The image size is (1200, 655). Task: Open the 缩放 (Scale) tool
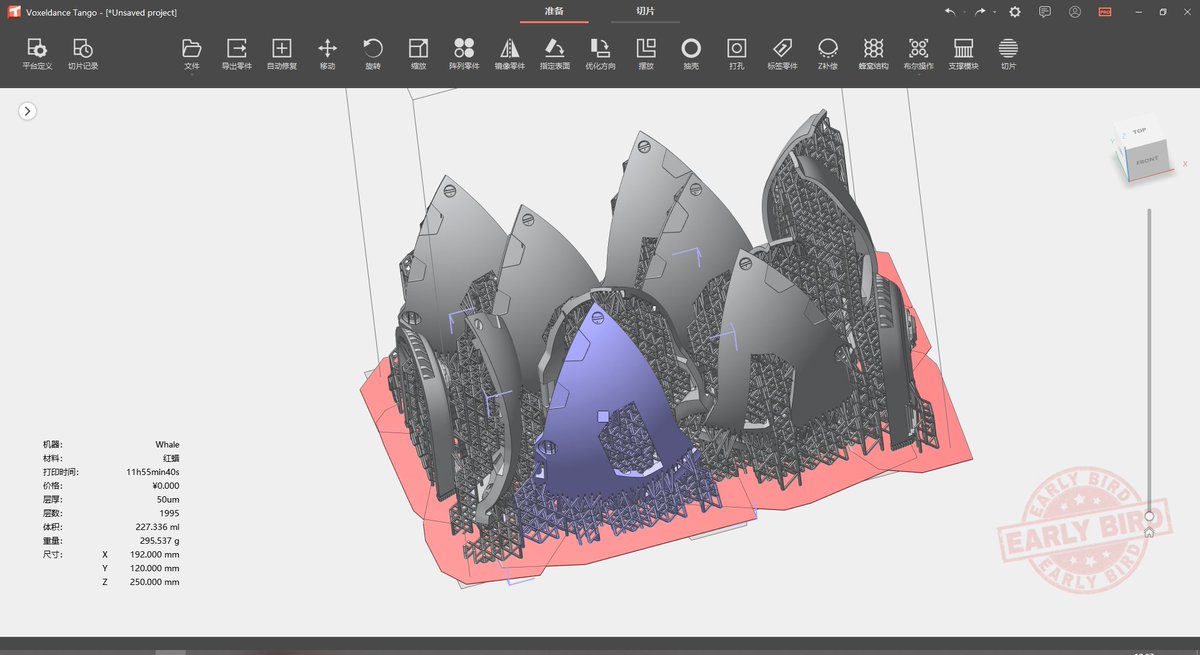[419, 55]
